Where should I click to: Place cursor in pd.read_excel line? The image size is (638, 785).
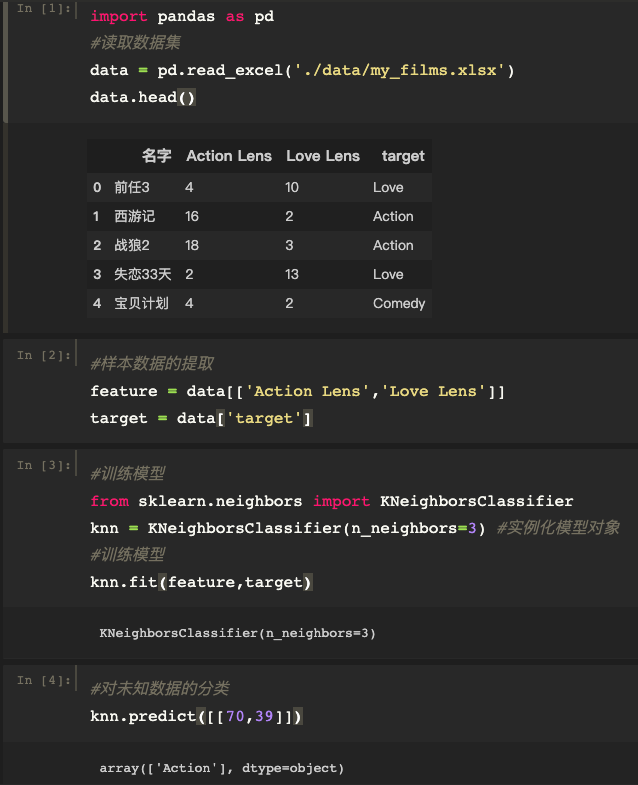tap(302, 70)
